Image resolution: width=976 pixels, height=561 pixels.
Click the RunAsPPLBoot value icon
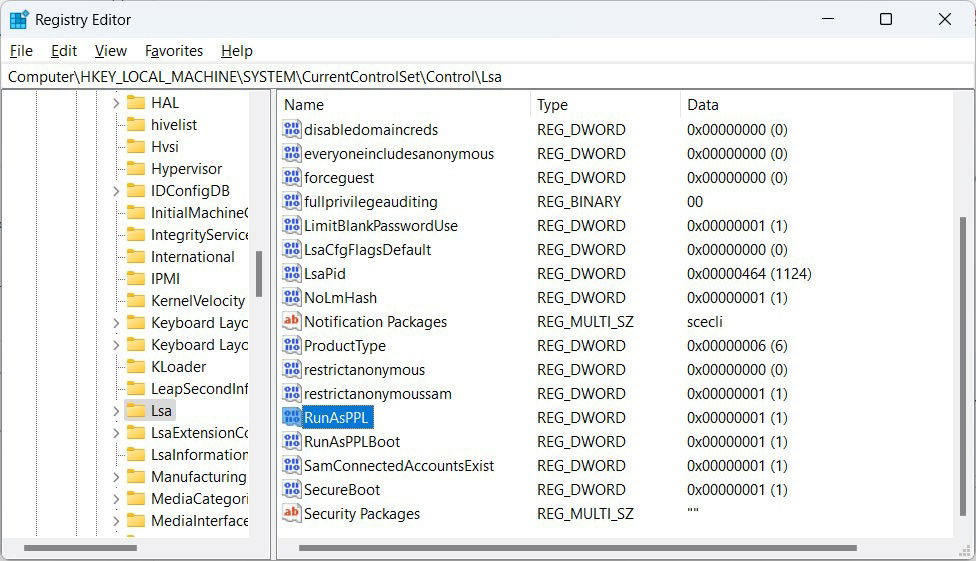pyautogui.click(x=291, y=441)
